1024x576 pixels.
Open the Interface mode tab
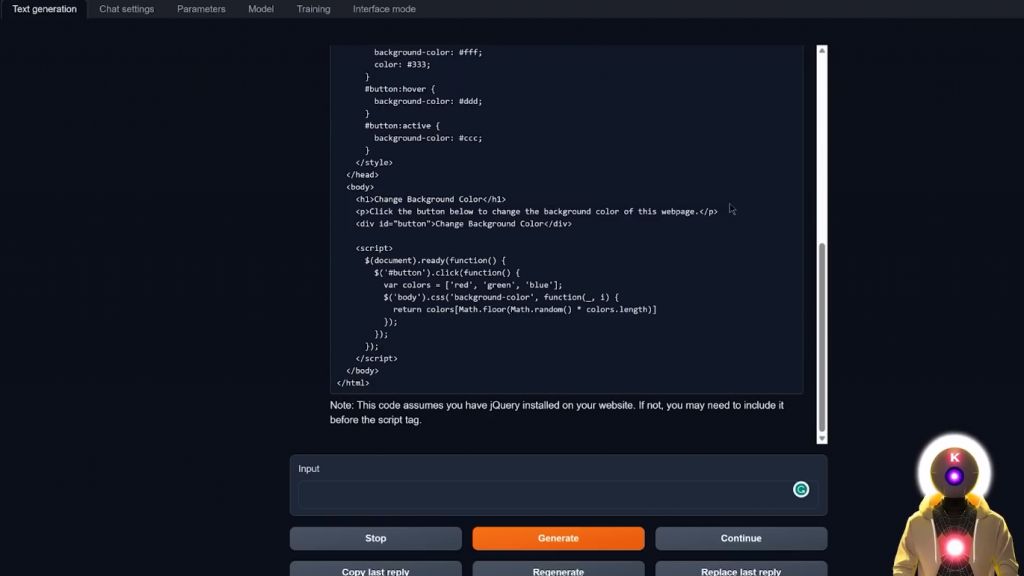click(x=384, y=9)
